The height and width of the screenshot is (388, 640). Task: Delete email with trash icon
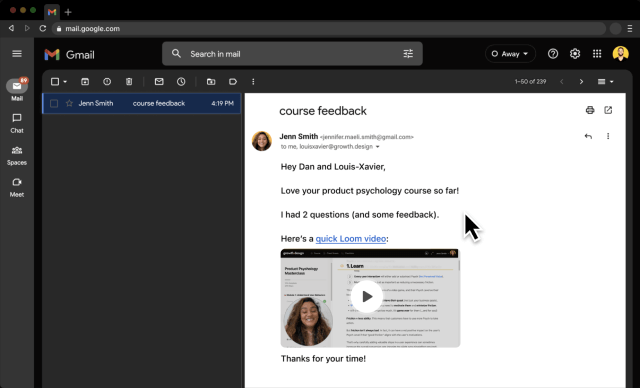click(x=129, y=82)
